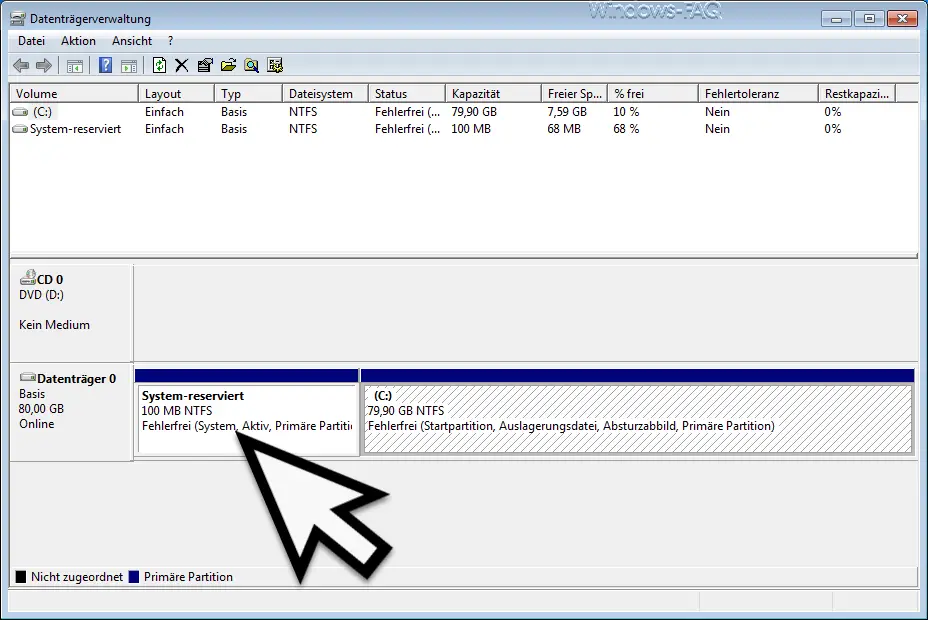Sort by the % frei column header
928x620 pixels.
(653, 93)
